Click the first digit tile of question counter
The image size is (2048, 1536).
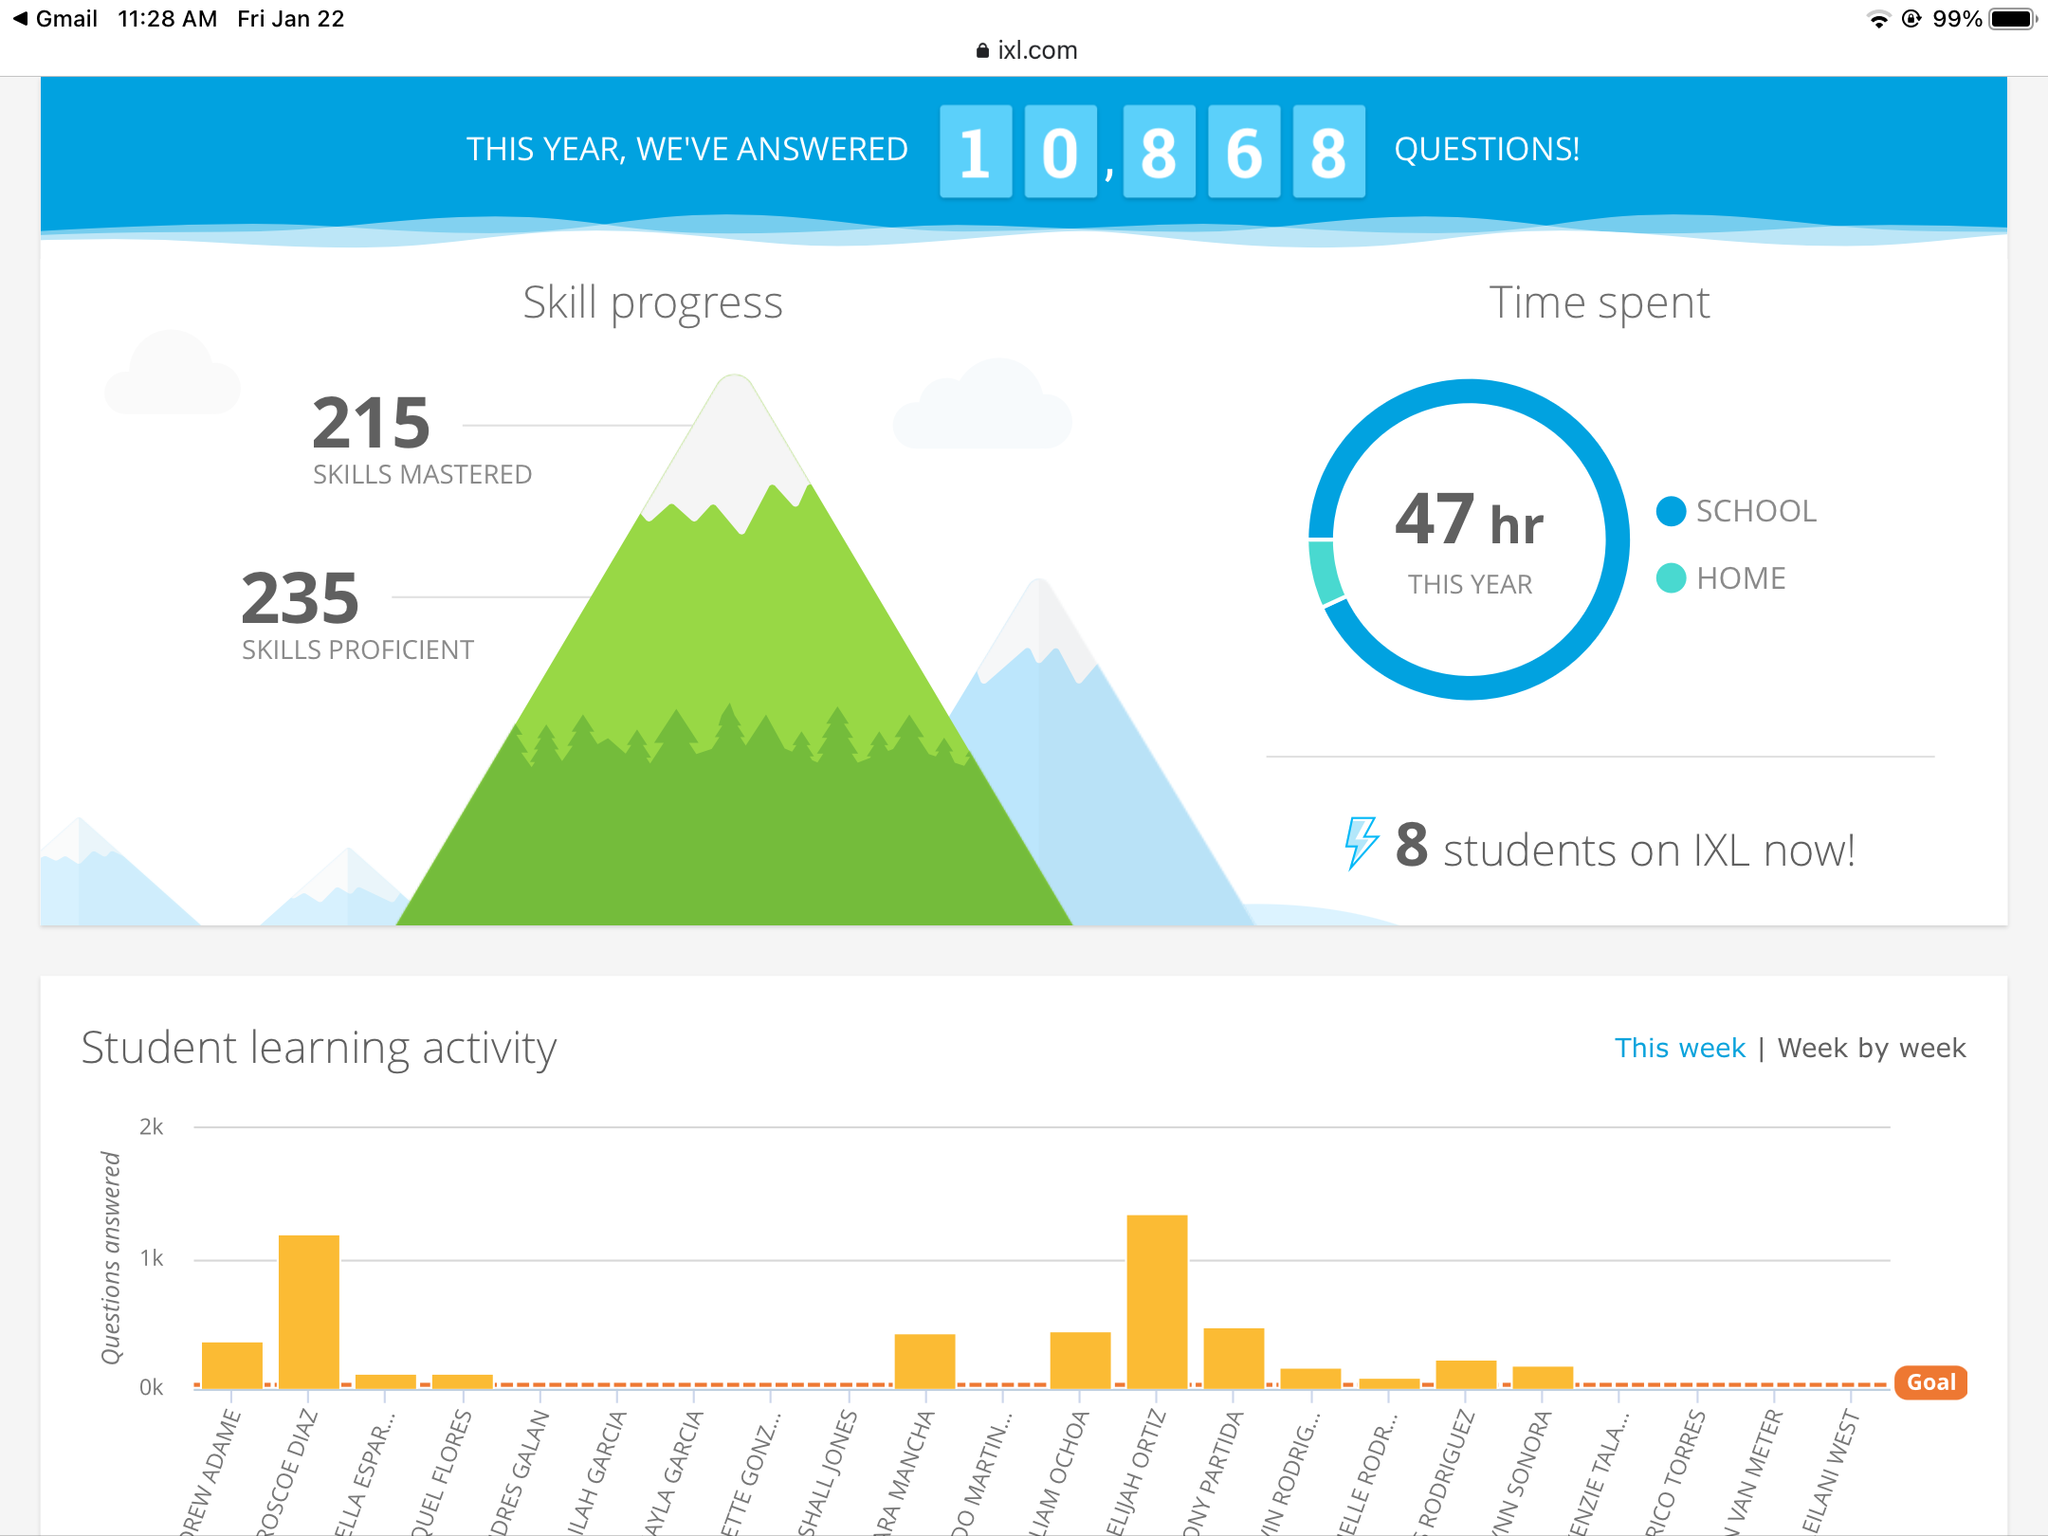click(x=975, y=152)
